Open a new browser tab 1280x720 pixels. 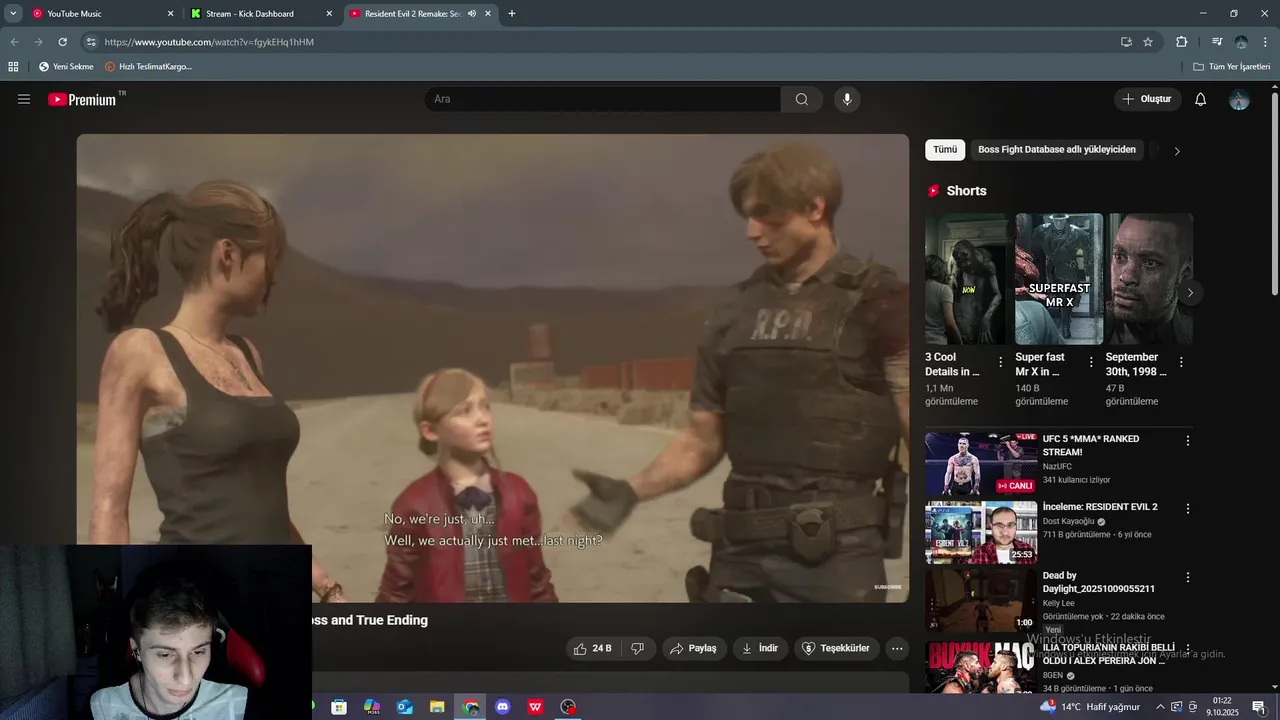512,14
